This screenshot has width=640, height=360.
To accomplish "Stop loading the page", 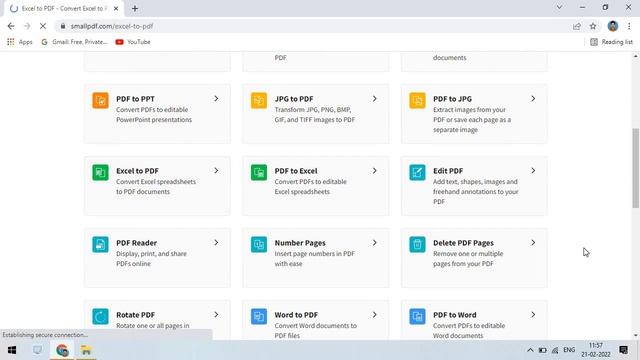I will tap(43, 26).
